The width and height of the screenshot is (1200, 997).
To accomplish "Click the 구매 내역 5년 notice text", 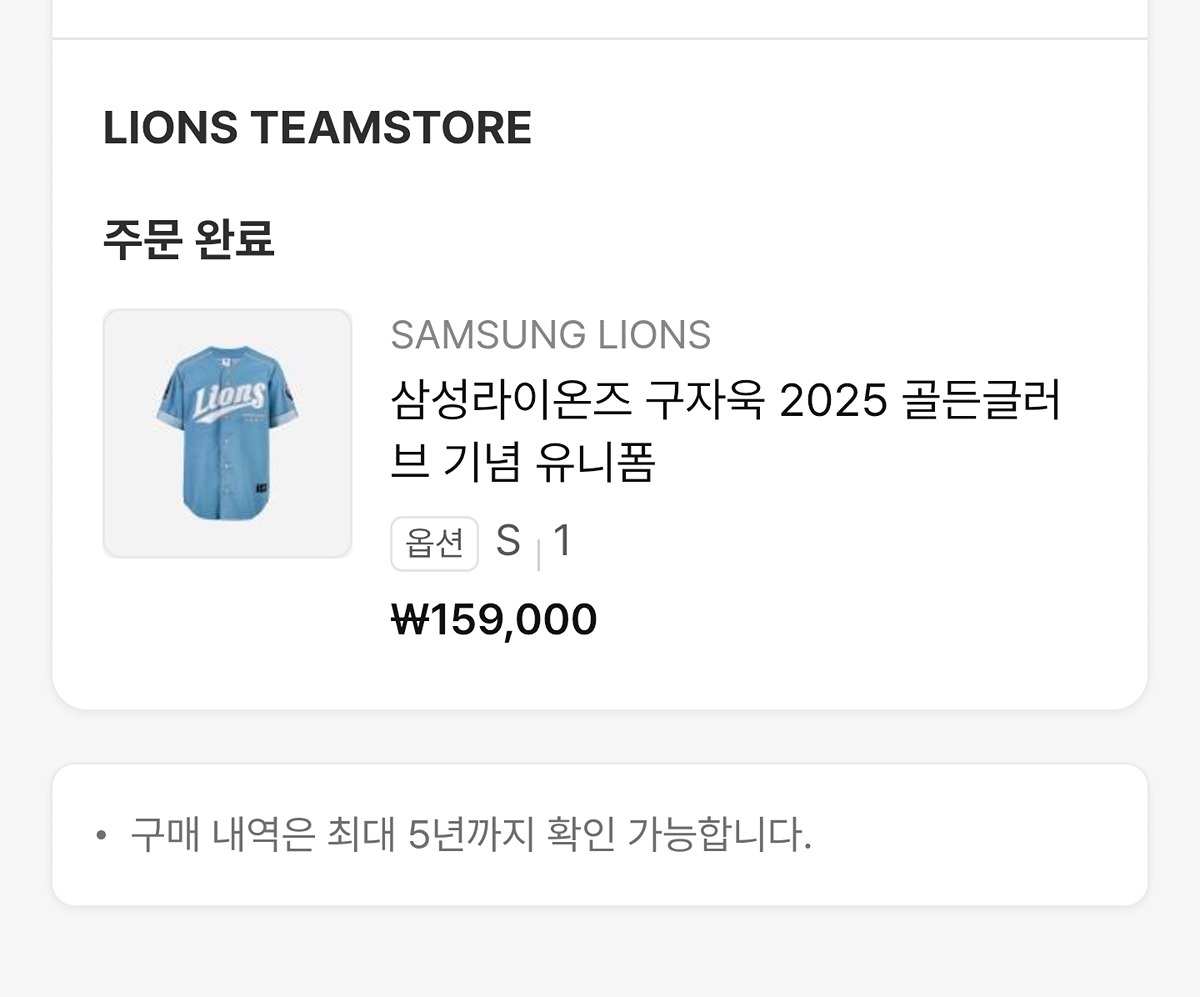I will click(x=470, y=834).
